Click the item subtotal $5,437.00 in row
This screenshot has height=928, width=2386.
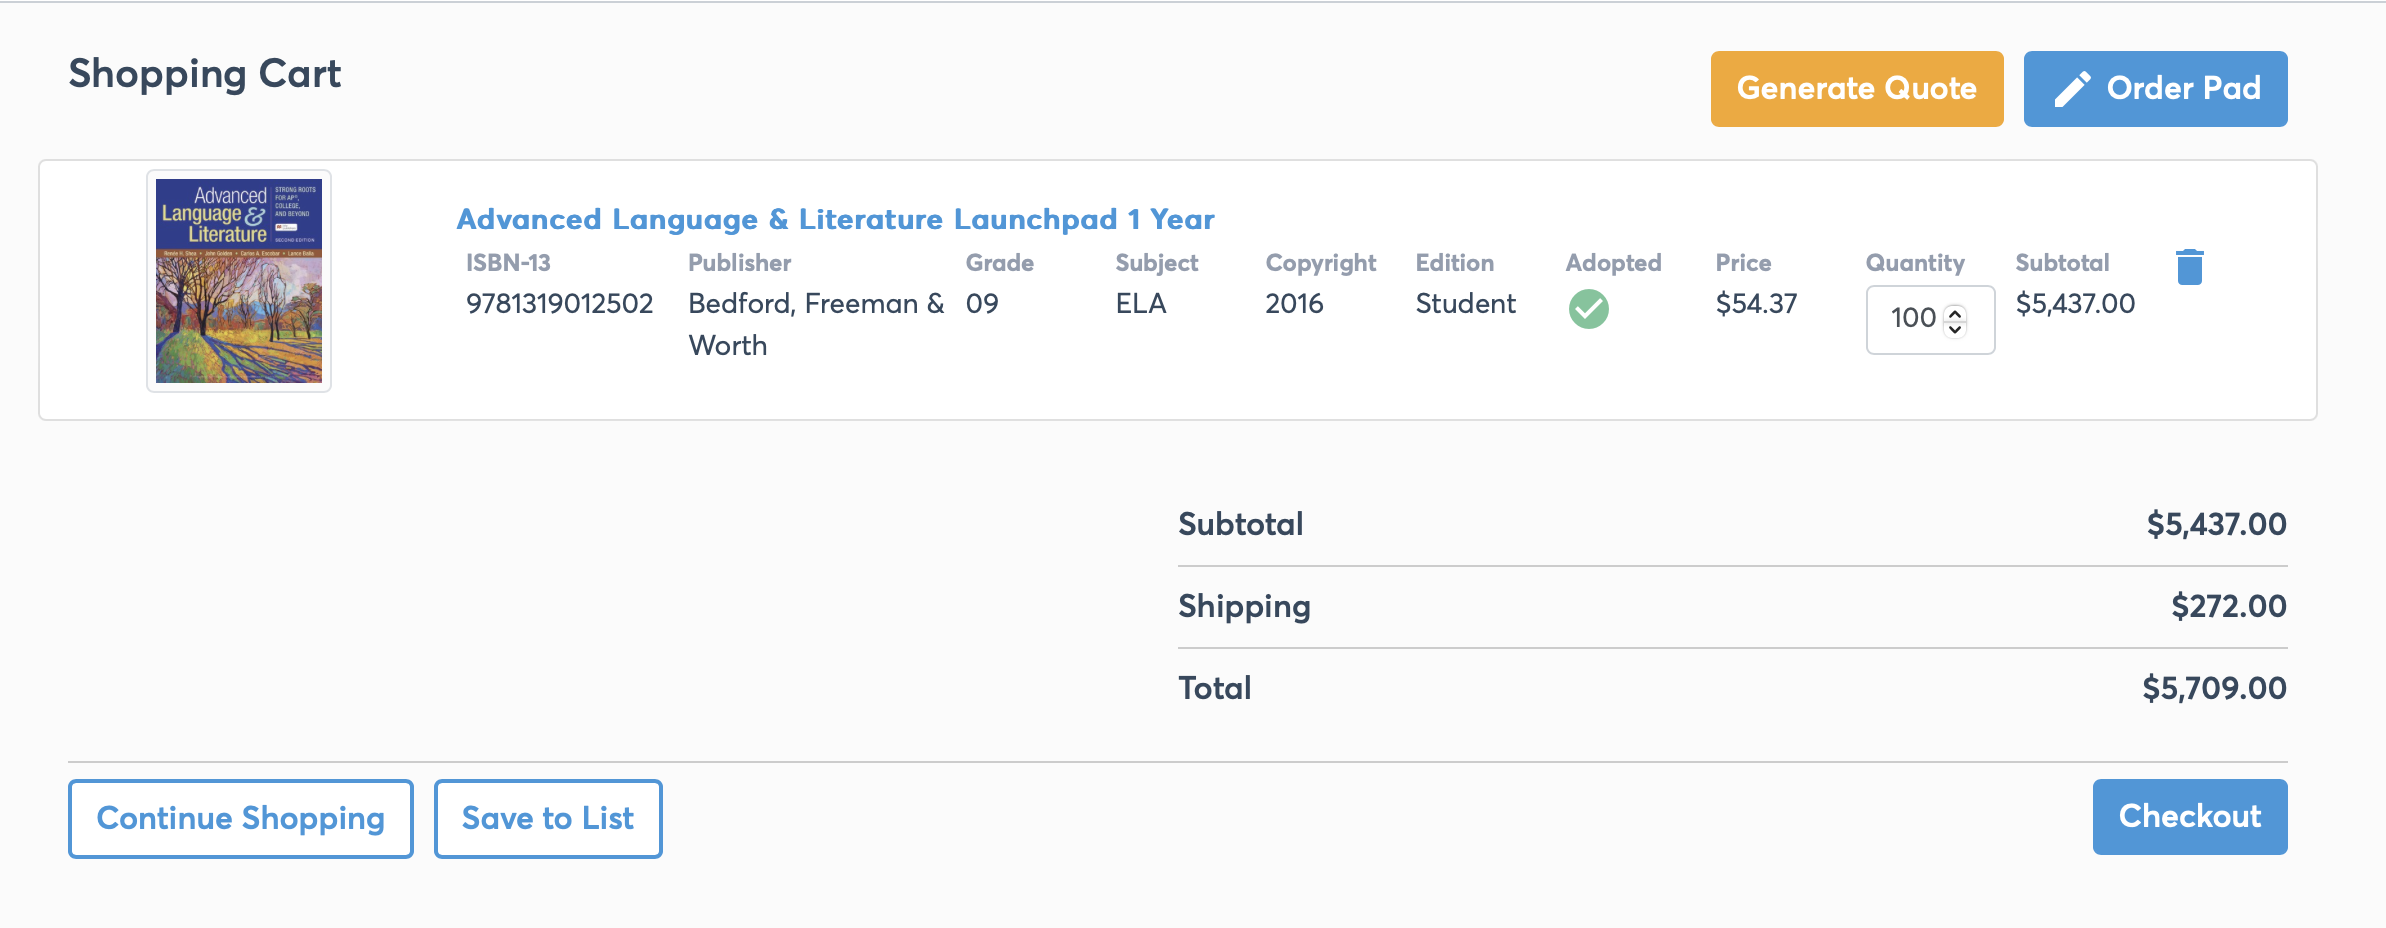[2075, 303]
